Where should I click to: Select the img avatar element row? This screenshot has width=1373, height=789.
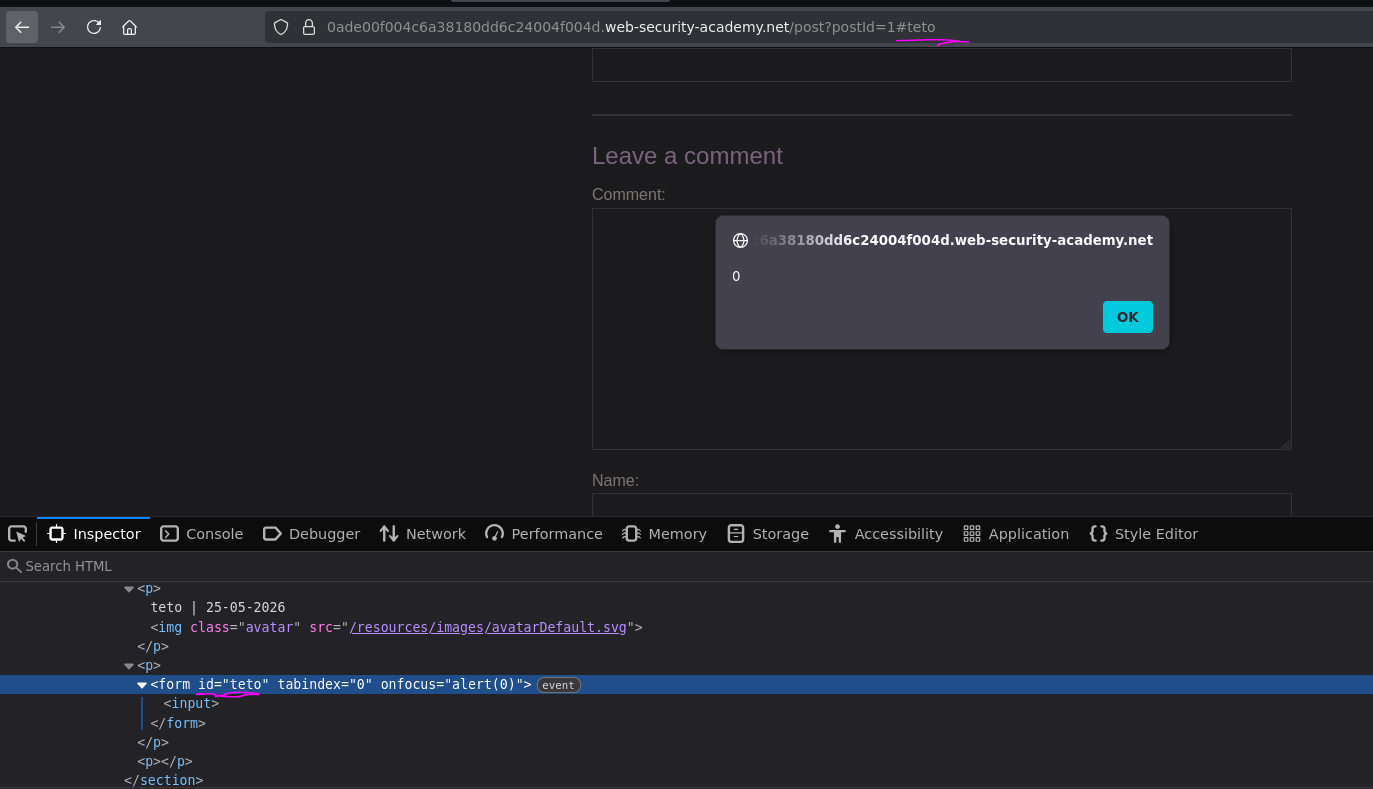tap(686, 628)
